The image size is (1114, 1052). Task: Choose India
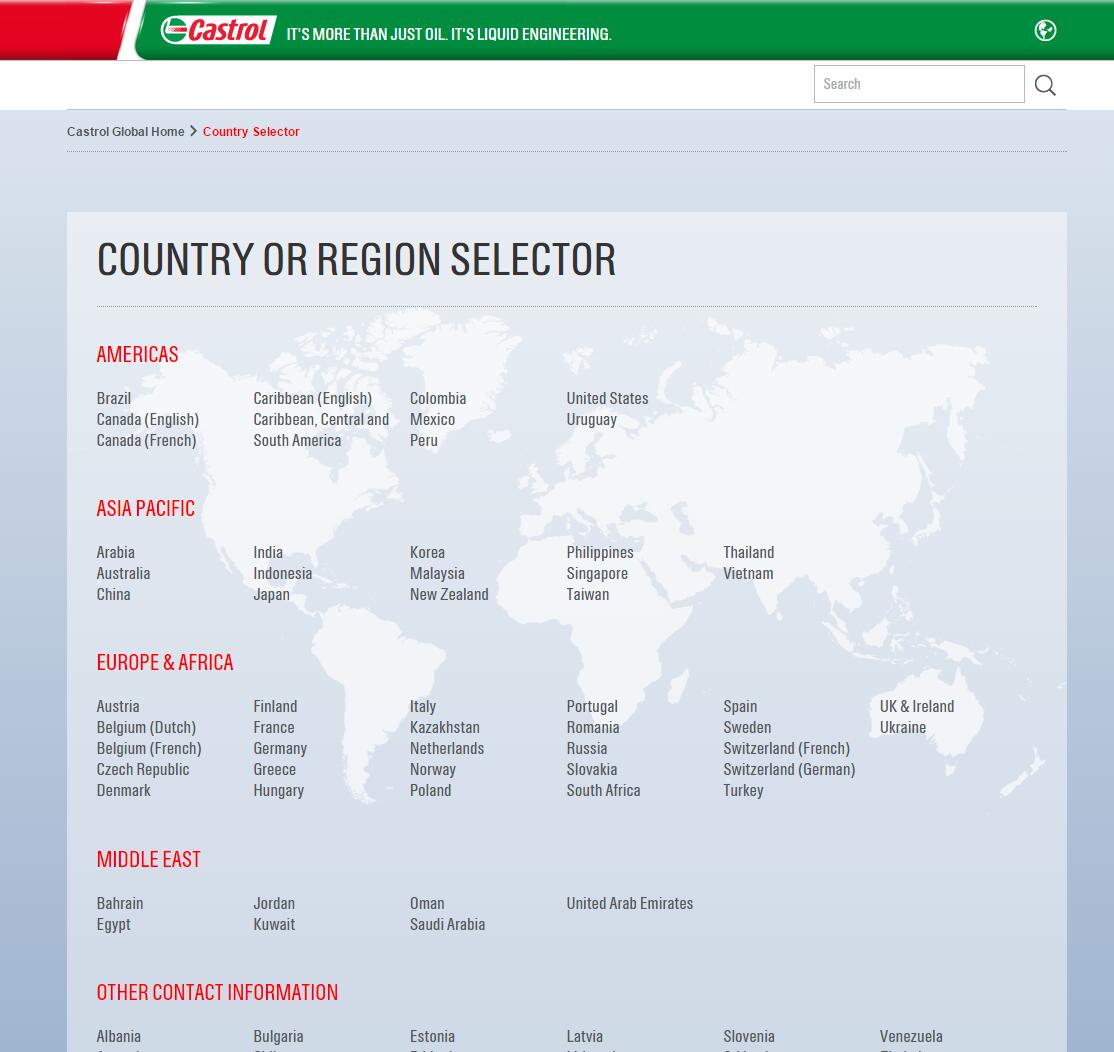[x=268, y=553]
